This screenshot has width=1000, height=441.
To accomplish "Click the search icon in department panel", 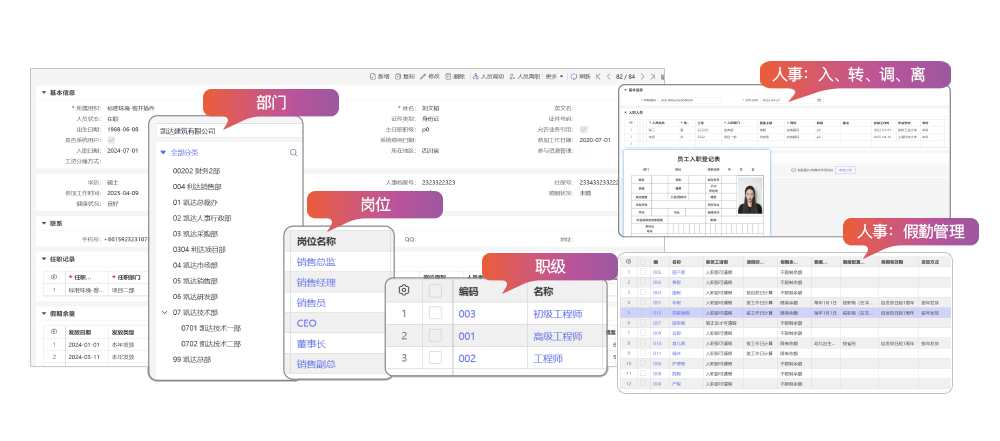I will click(293, 153).
